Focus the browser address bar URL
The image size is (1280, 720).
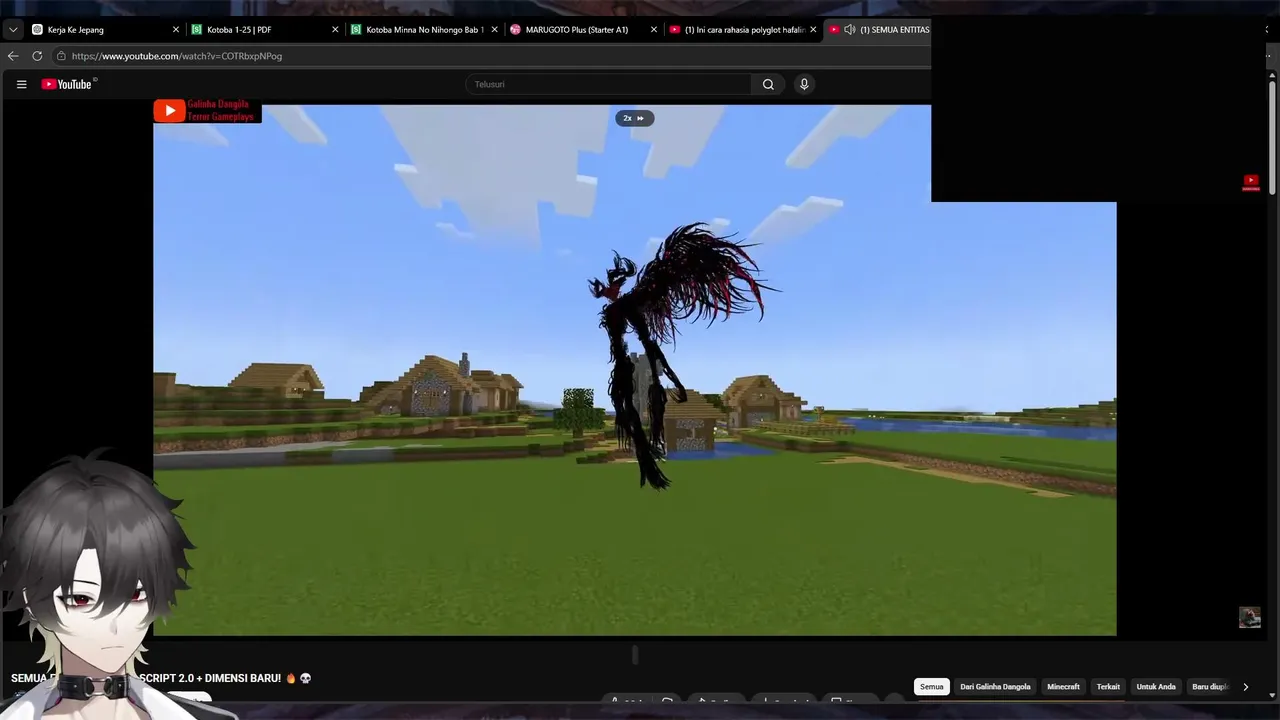(x=177, y=56)
